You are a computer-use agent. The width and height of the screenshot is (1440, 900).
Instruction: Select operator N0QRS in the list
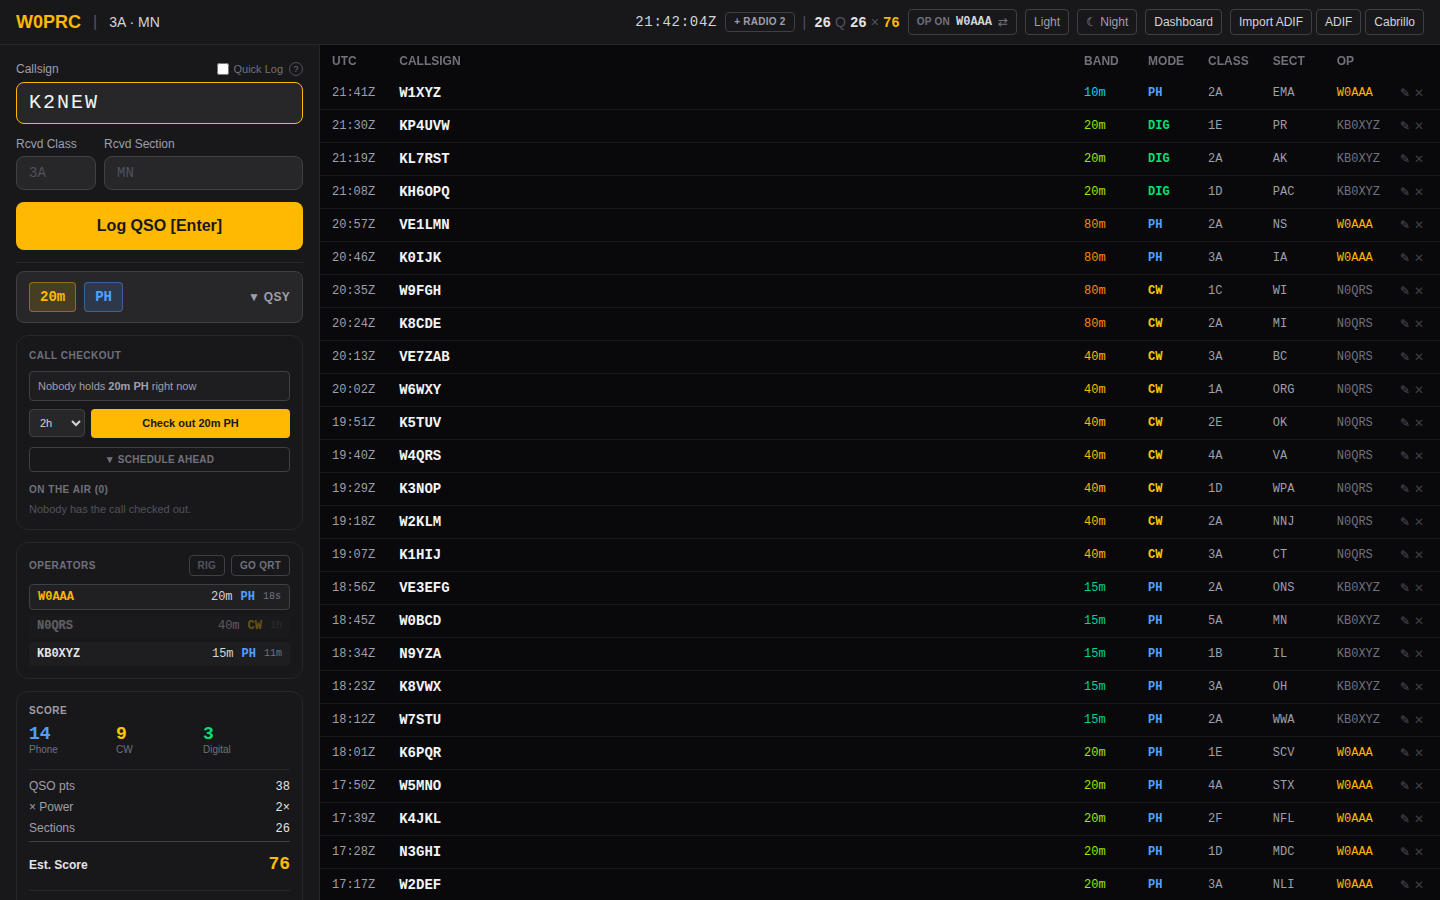click(x=160, y=625)
